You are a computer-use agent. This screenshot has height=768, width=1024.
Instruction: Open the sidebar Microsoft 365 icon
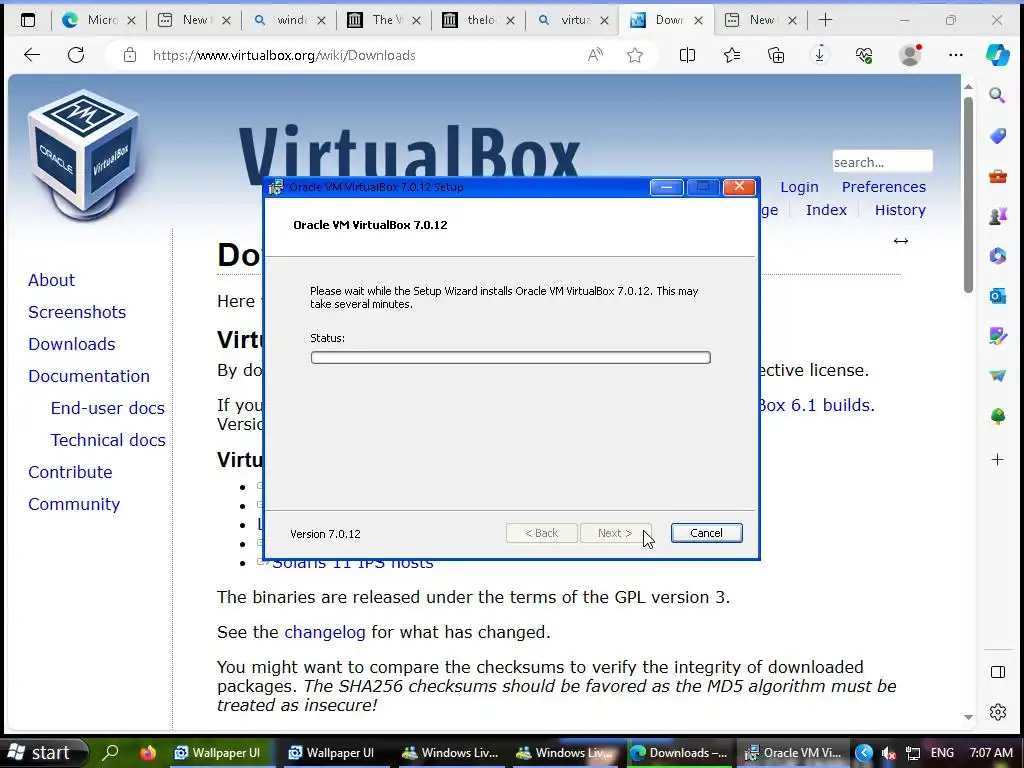pos(997,256)
